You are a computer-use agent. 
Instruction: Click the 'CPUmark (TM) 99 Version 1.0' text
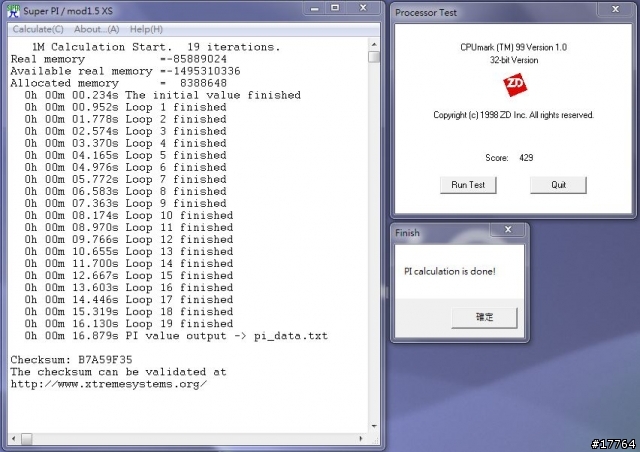[513, 47]
